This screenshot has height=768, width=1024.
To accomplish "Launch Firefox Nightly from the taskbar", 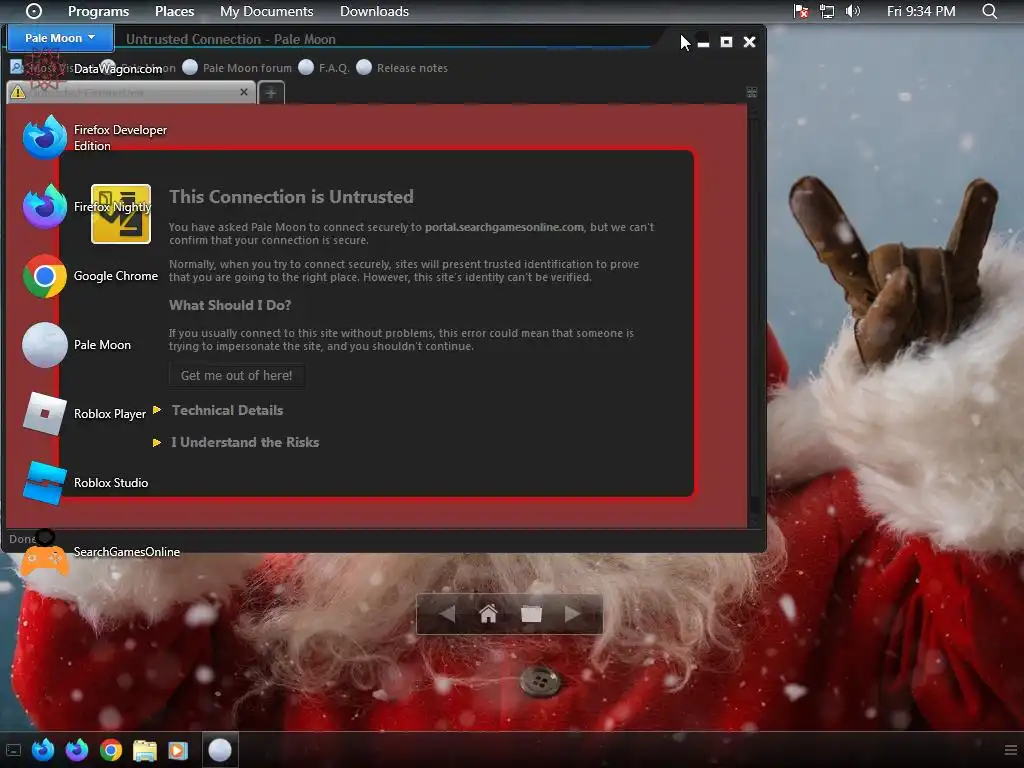I will point(77,750).
